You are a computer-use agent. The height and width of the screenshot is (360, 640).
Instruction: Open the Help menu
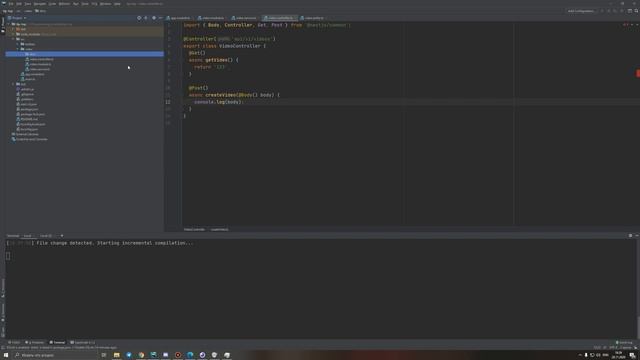117,4
